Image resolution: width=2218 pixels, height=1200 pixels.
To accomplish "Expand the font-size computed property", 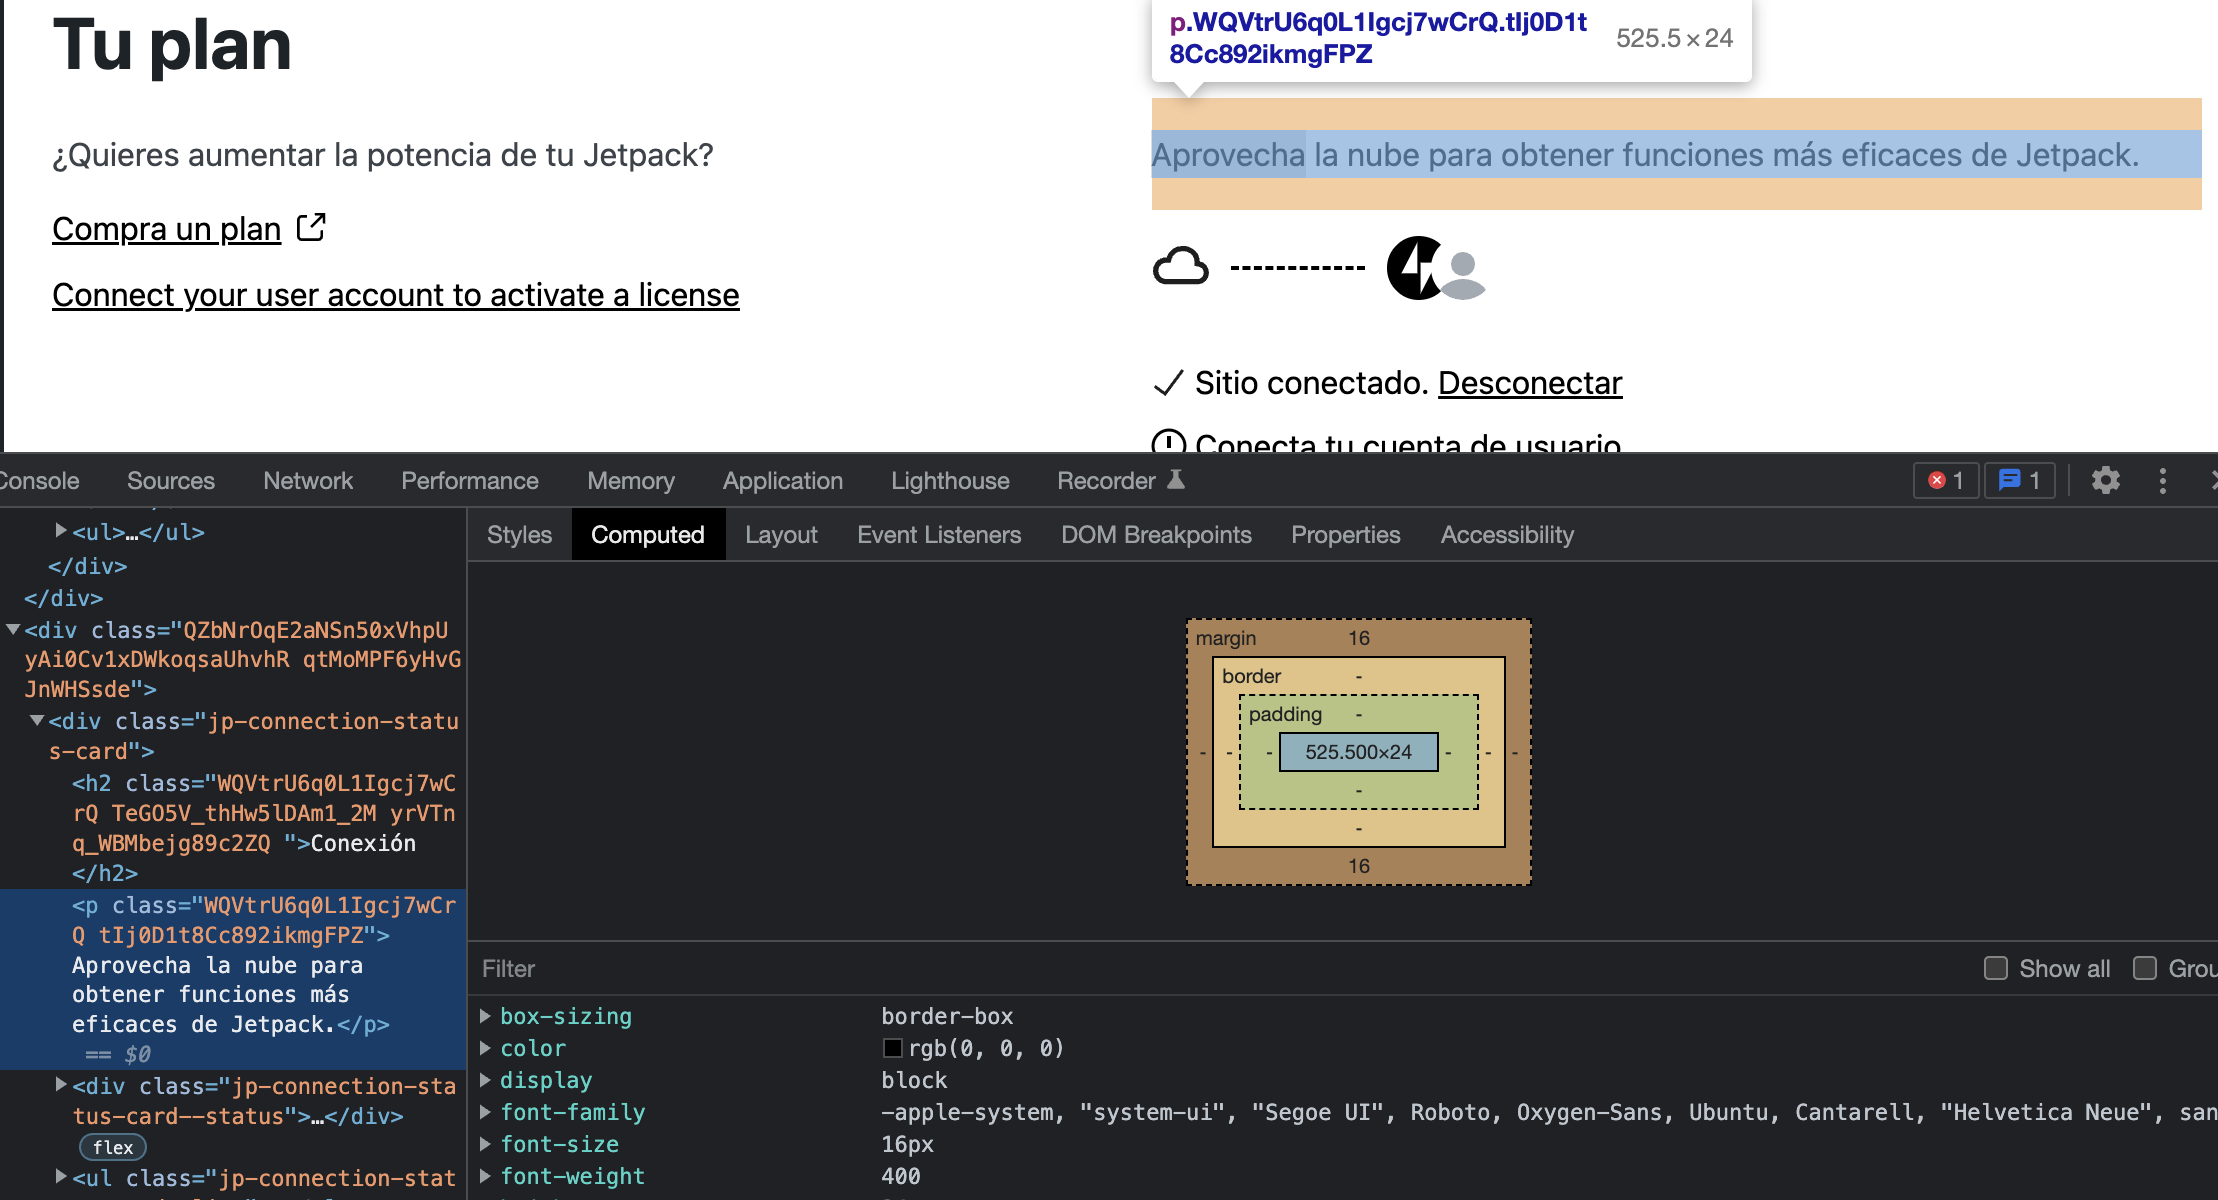I will (485, 1144).
